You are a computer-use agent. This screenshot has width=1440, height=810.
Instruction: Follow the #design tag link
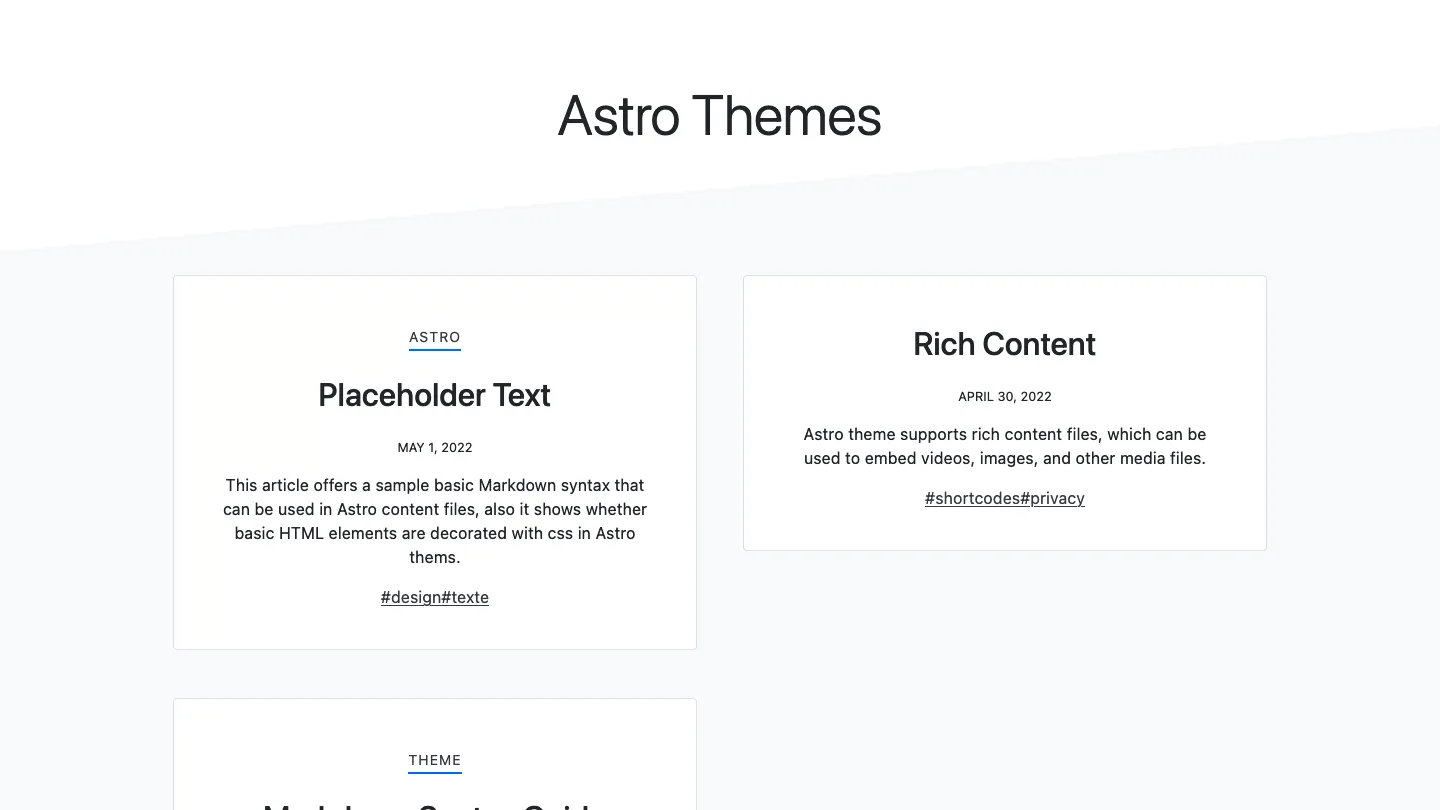[411, 597]
